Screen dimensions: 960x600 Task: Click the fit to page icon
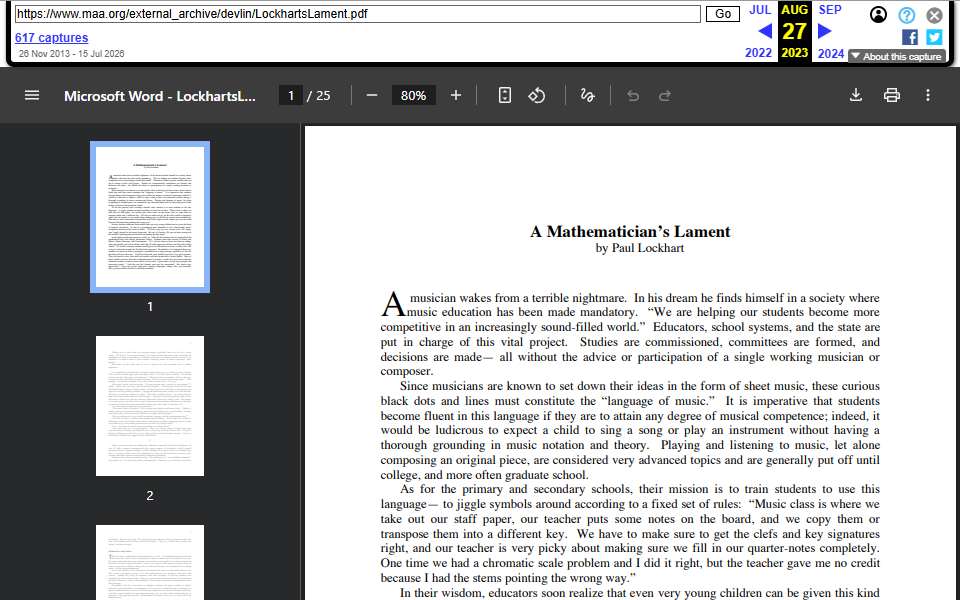(504, 96)
